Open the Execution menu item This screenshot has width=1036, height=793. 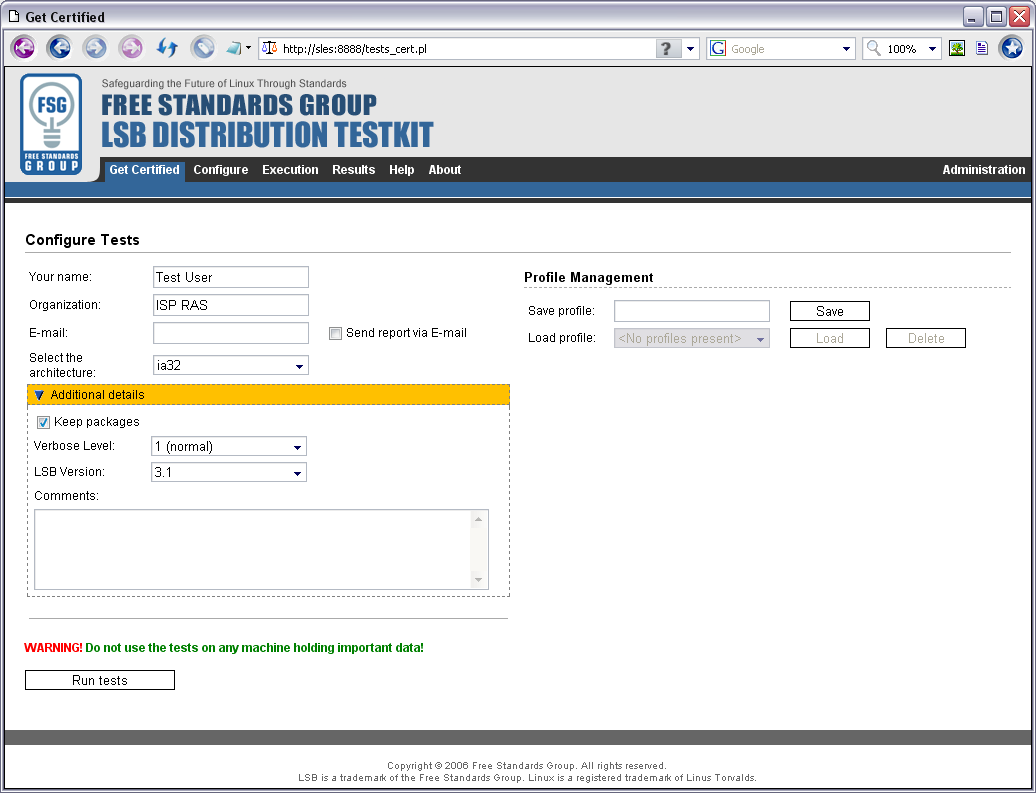tap(290, 170)
